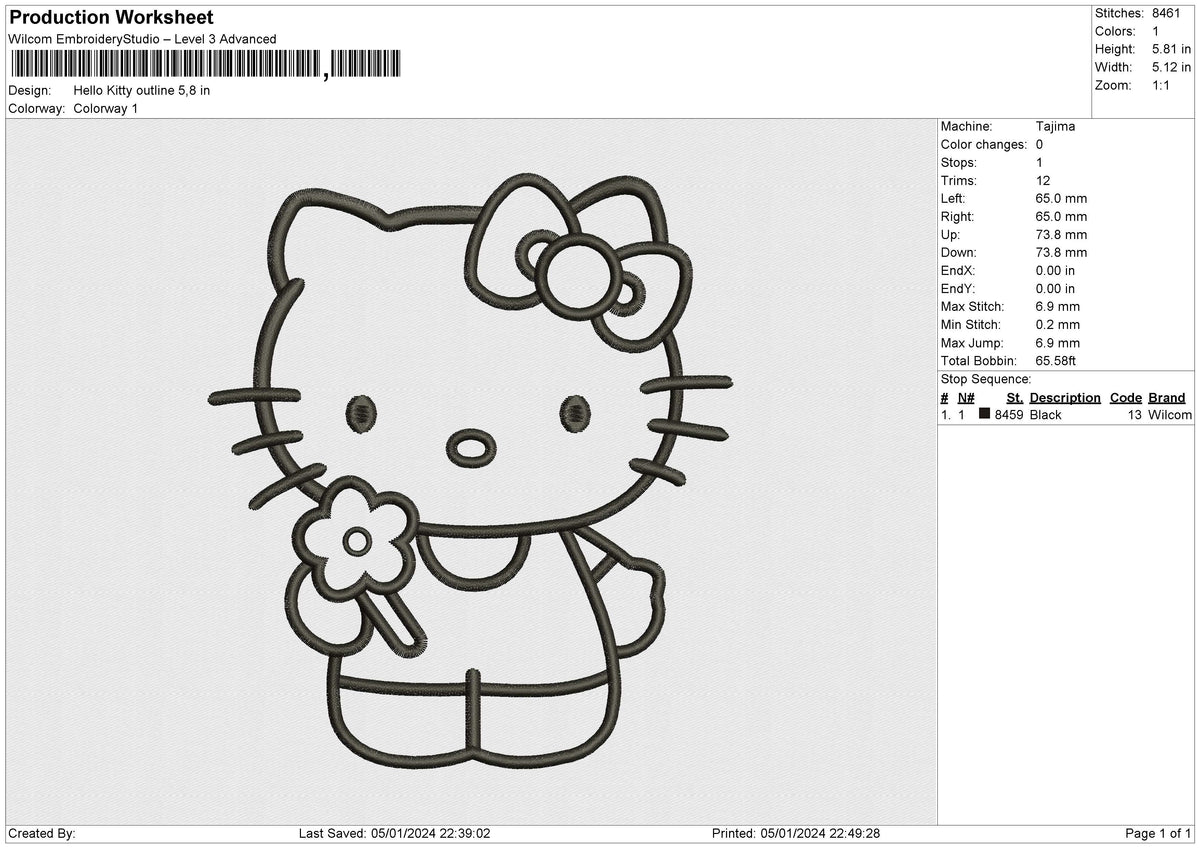Select the Min Stitch value 0.2 mm

click(x=1058, y=324)
